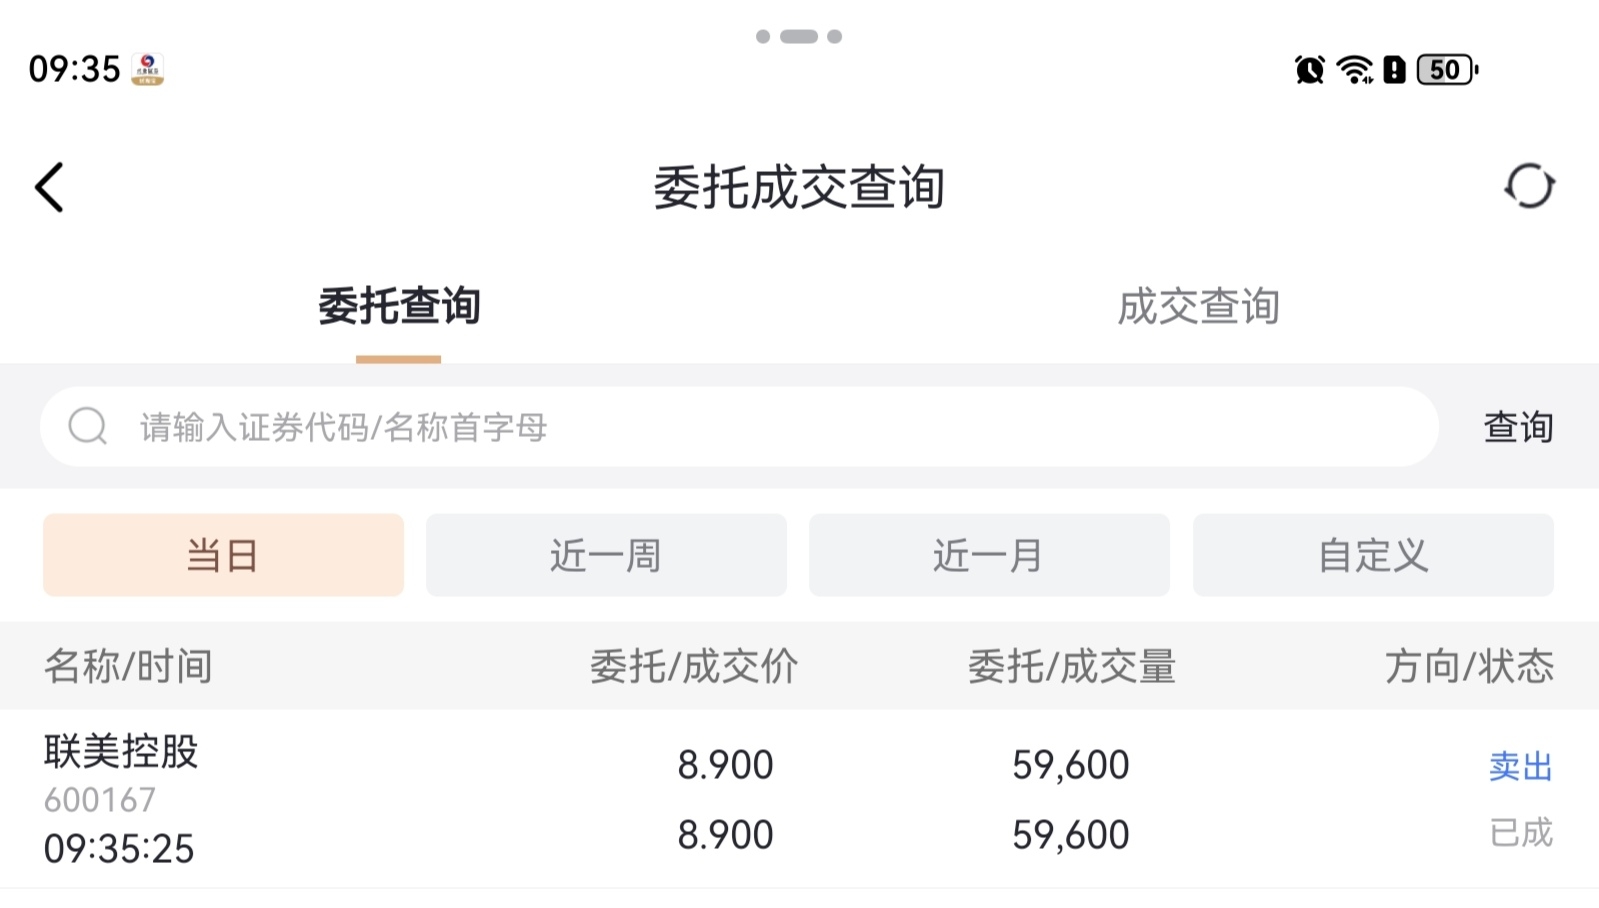
Task: Open the 联美控股 order entry
Action: point(121,752)
